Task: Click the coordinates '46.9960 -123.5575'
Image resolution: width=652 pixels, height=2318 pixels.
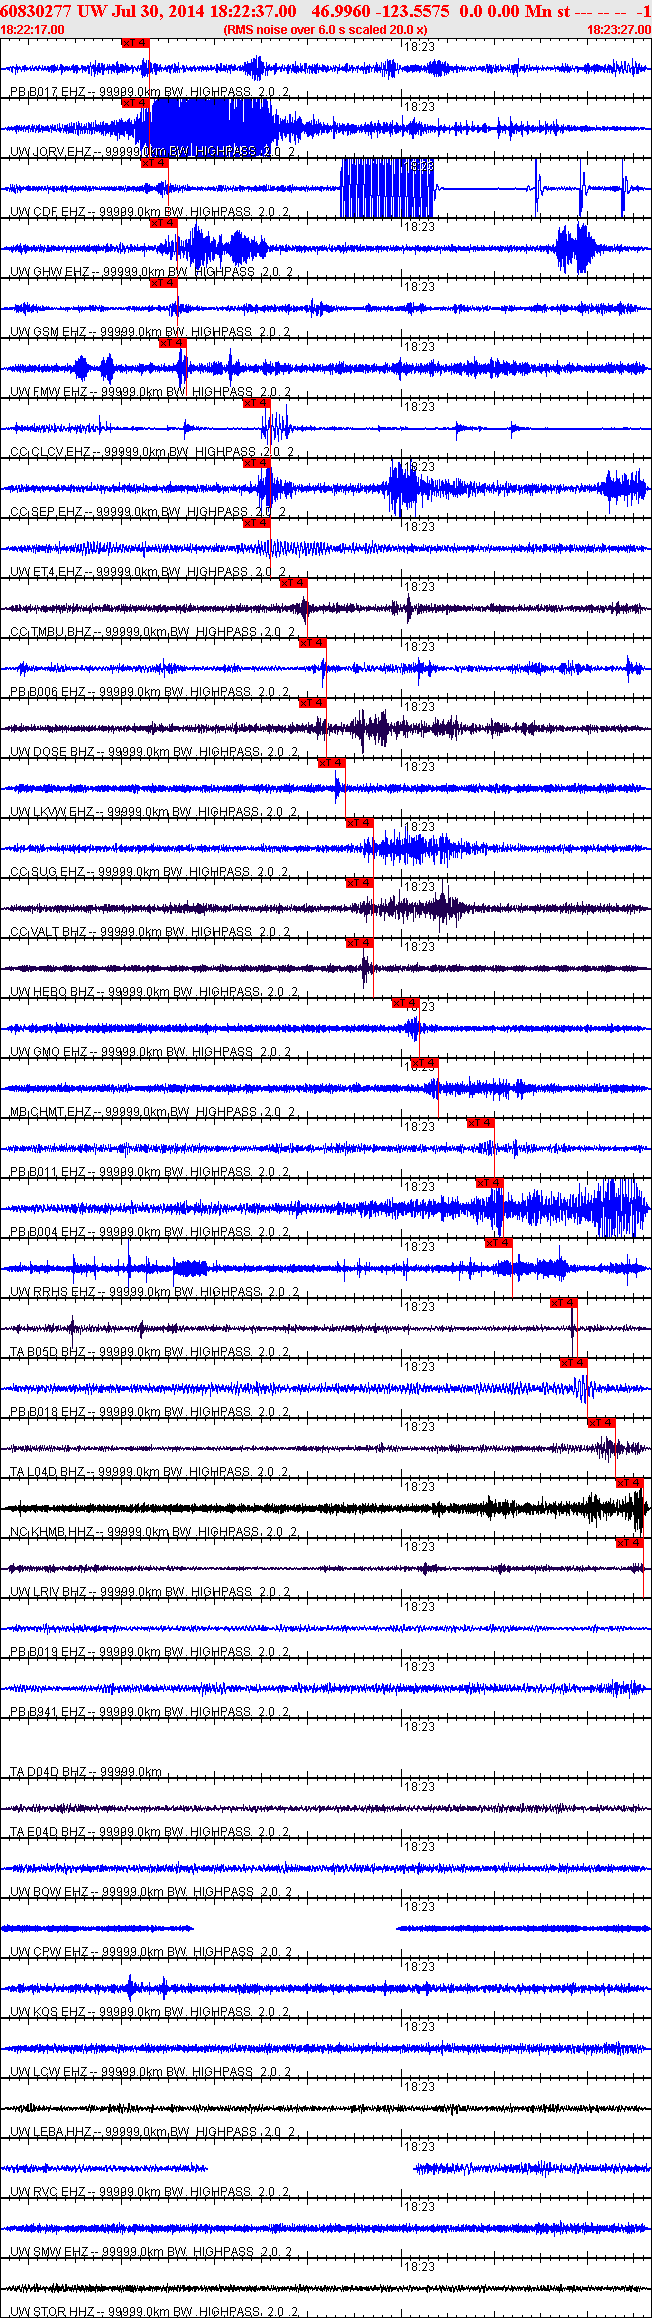Action: click(x=381, y=11)
